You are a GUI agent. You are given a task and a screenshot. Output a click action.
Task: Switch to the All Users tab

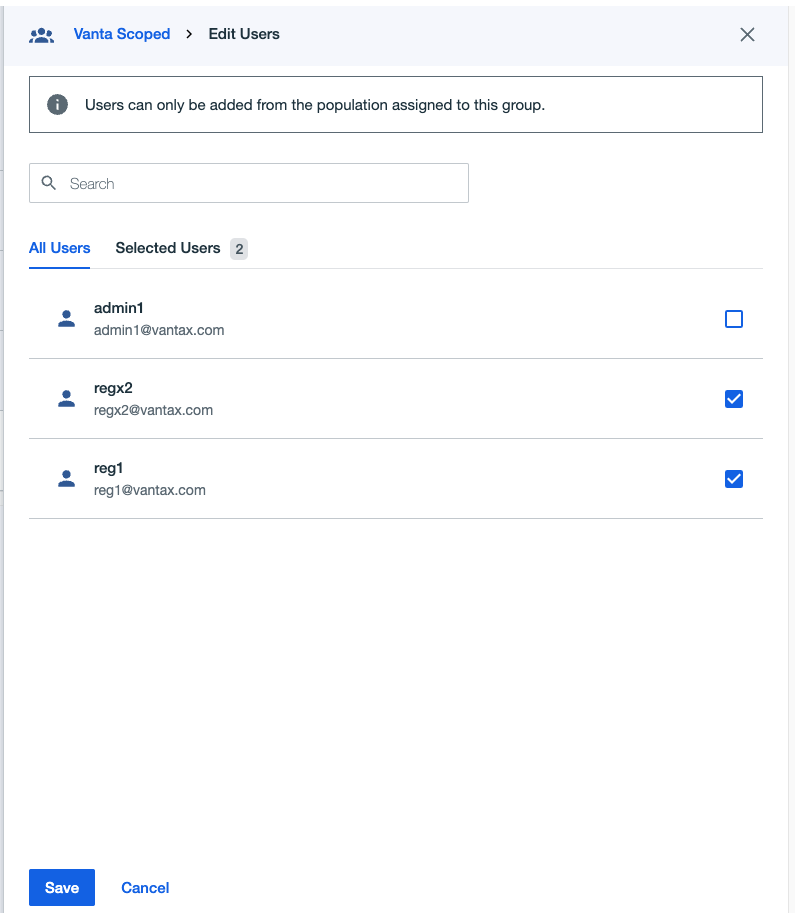59,248
